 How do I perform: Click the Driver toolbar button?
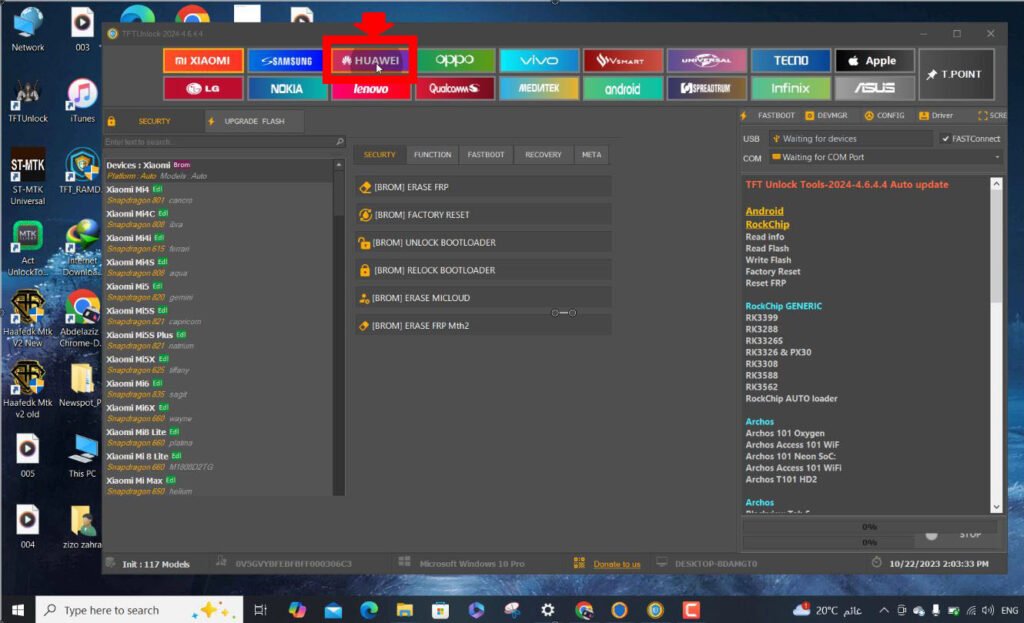coord(936,116)
